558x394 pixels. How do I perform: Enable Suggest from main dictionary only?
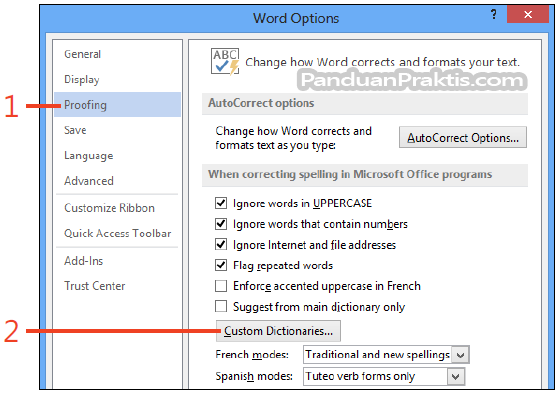[x=221, y=306]
